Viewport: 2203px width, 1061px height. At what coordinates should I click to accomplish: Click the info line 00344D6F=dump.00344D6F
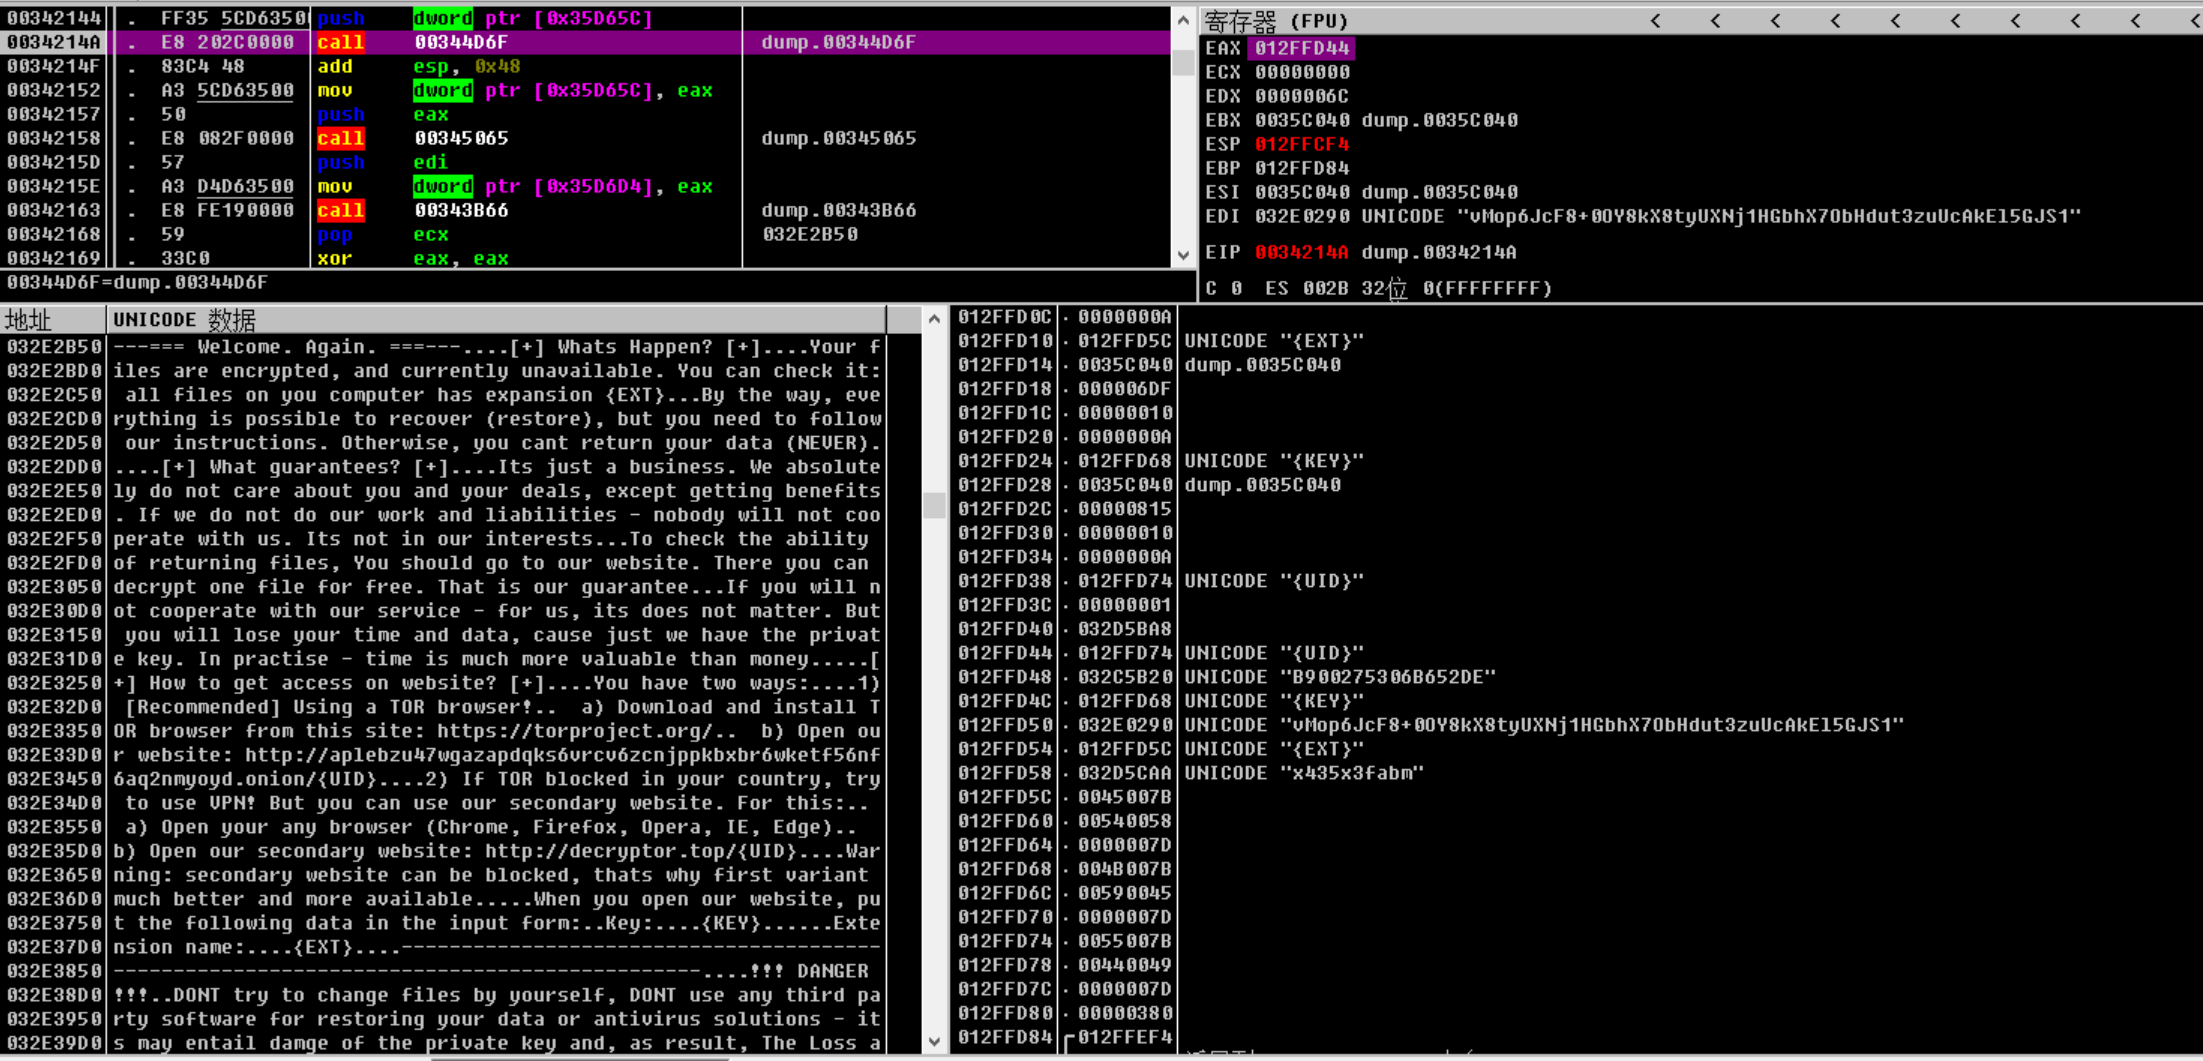137,282
